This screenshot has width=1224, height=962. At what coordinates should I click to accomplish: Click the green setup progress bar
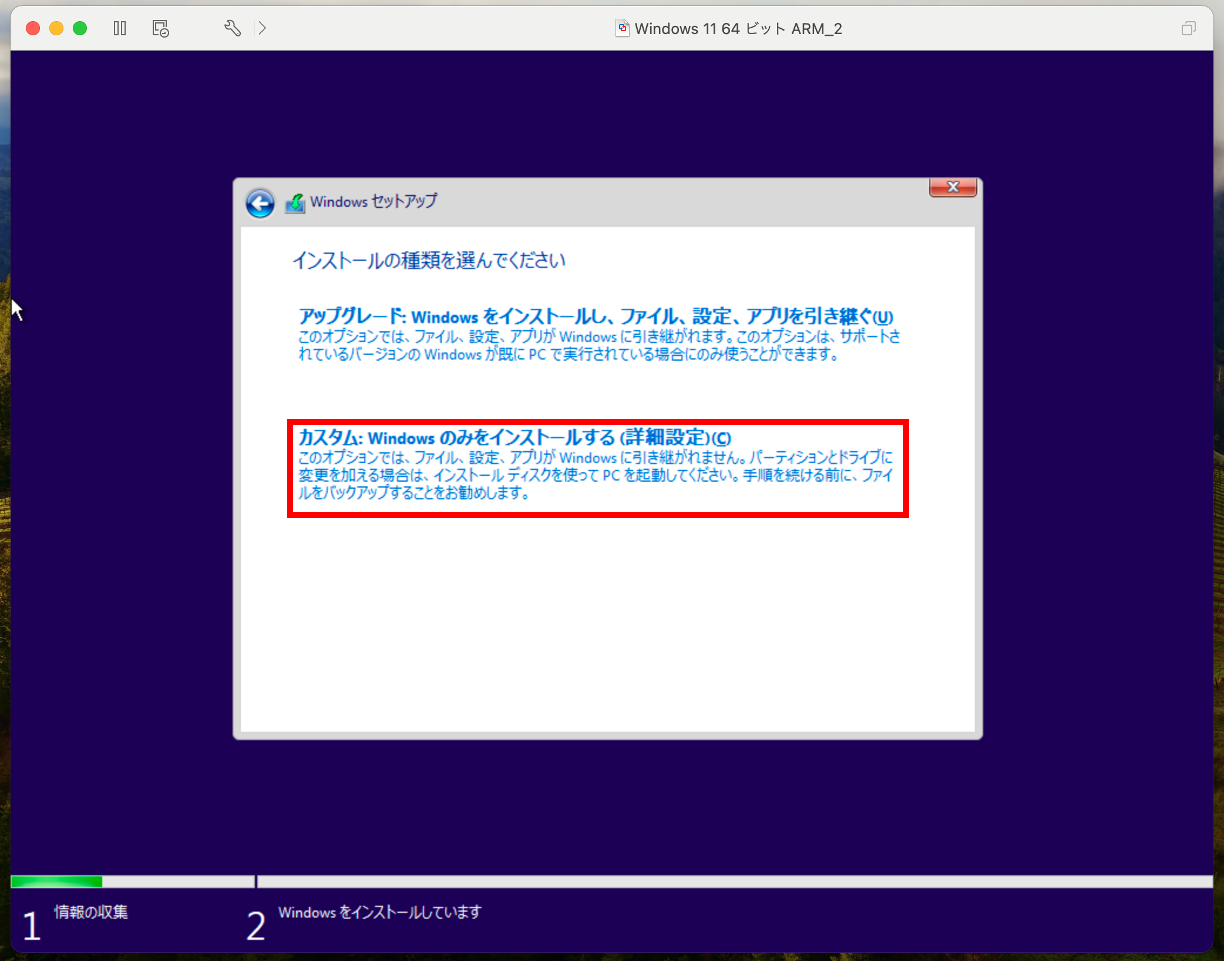tap(57, 882)
